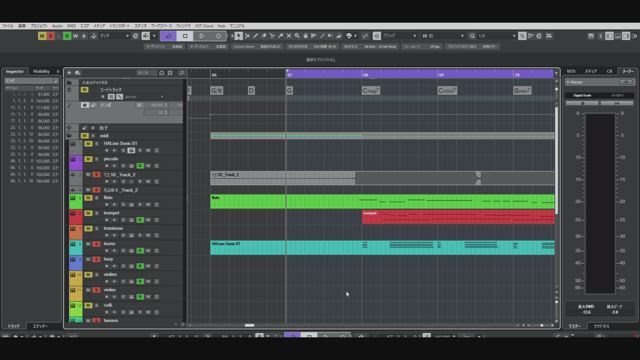The width and height of the screenshot is (640, 360).
Task: Click the left zone layout icon
Action: [x=609, y=36]
